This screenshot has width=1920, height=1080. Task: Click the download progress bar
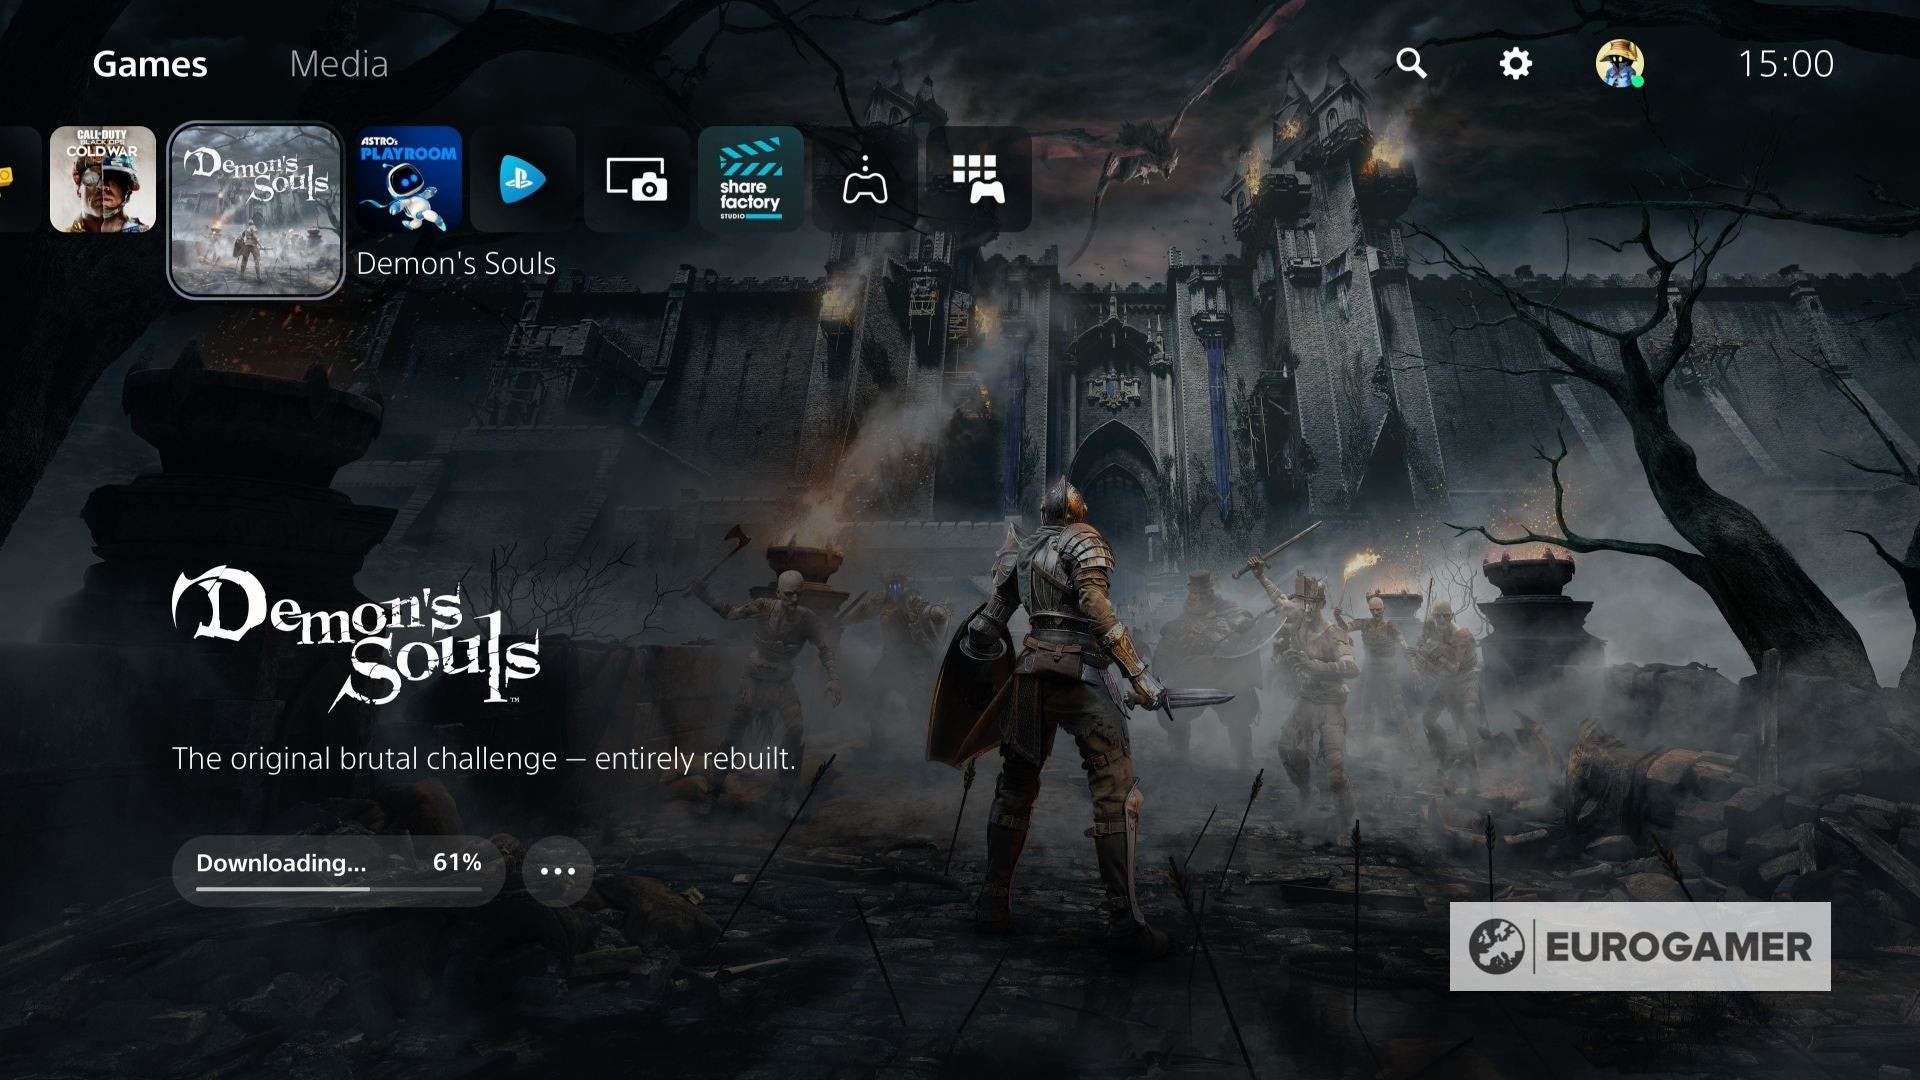pyautogui.click(x=339, y=888)
